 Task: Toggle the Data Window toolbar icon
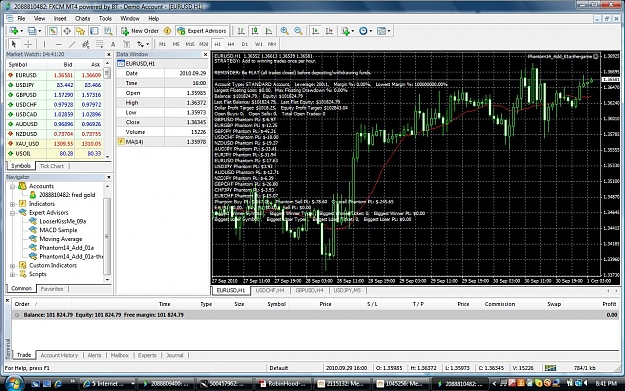[x=67, y=31]
